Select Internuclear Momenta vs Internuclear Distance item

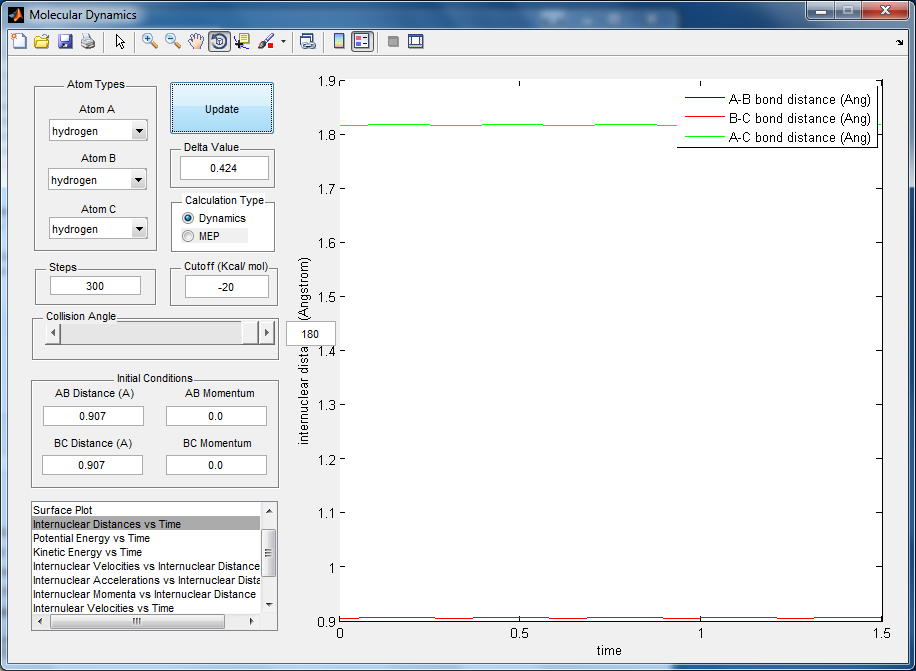(144, 594)
